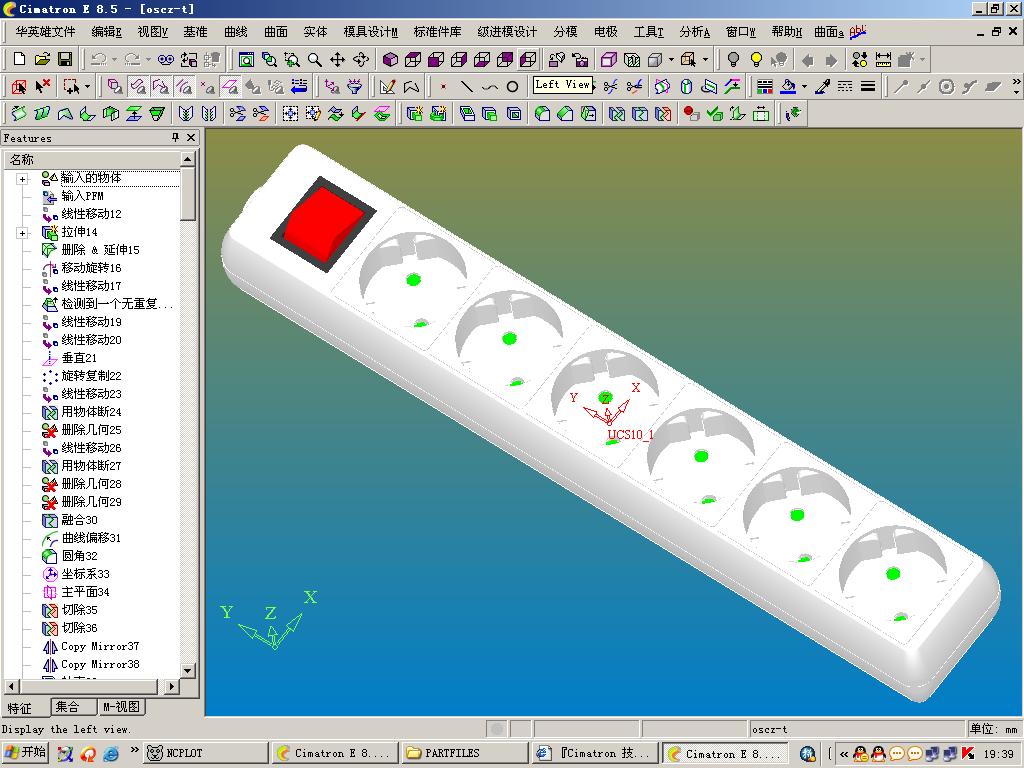Open the 曲面 menu
Image resolution: width=1024 pixels, height=768 pixels.
tap(276, 31)
